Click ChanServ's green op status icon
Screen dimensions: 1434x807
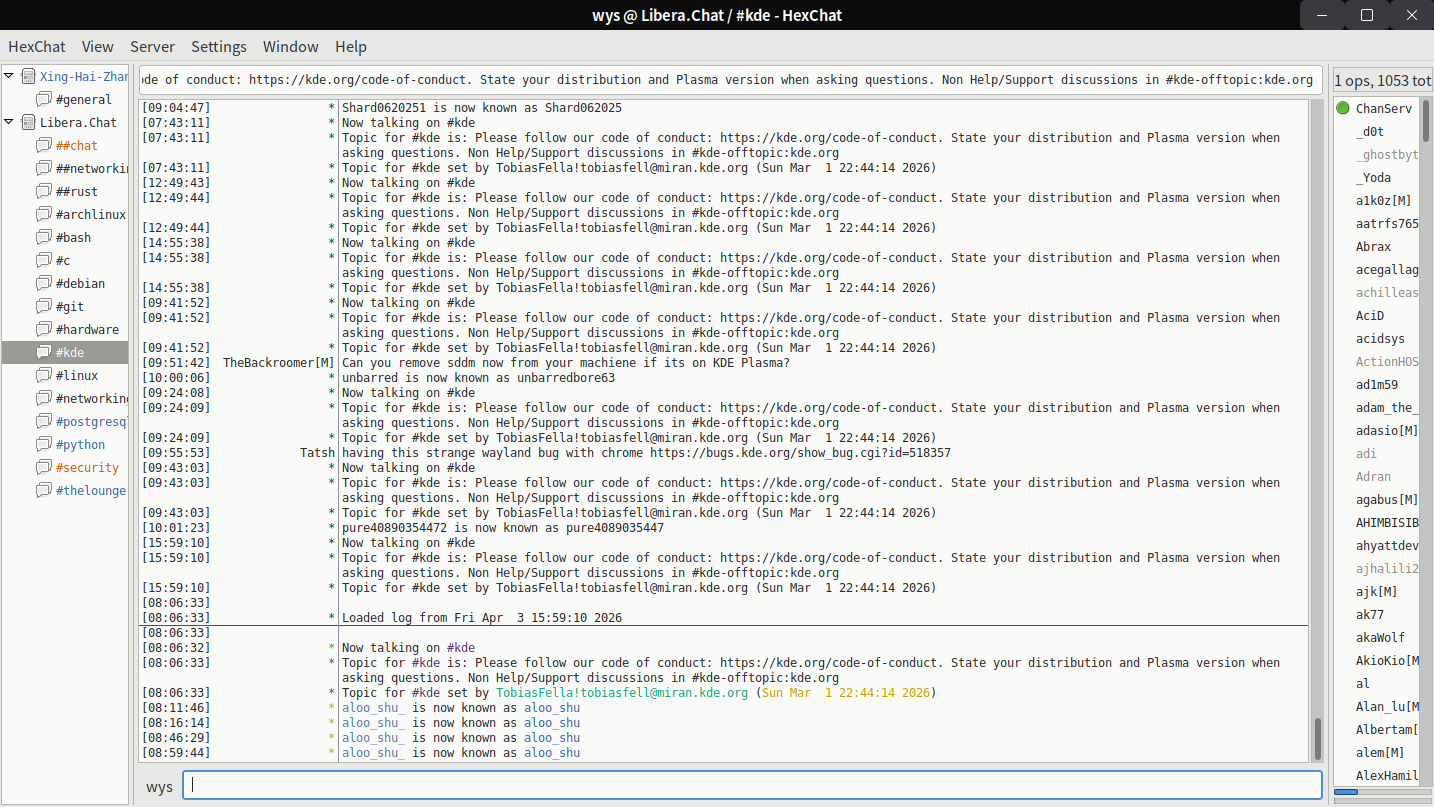click(x=1343, y=108)
